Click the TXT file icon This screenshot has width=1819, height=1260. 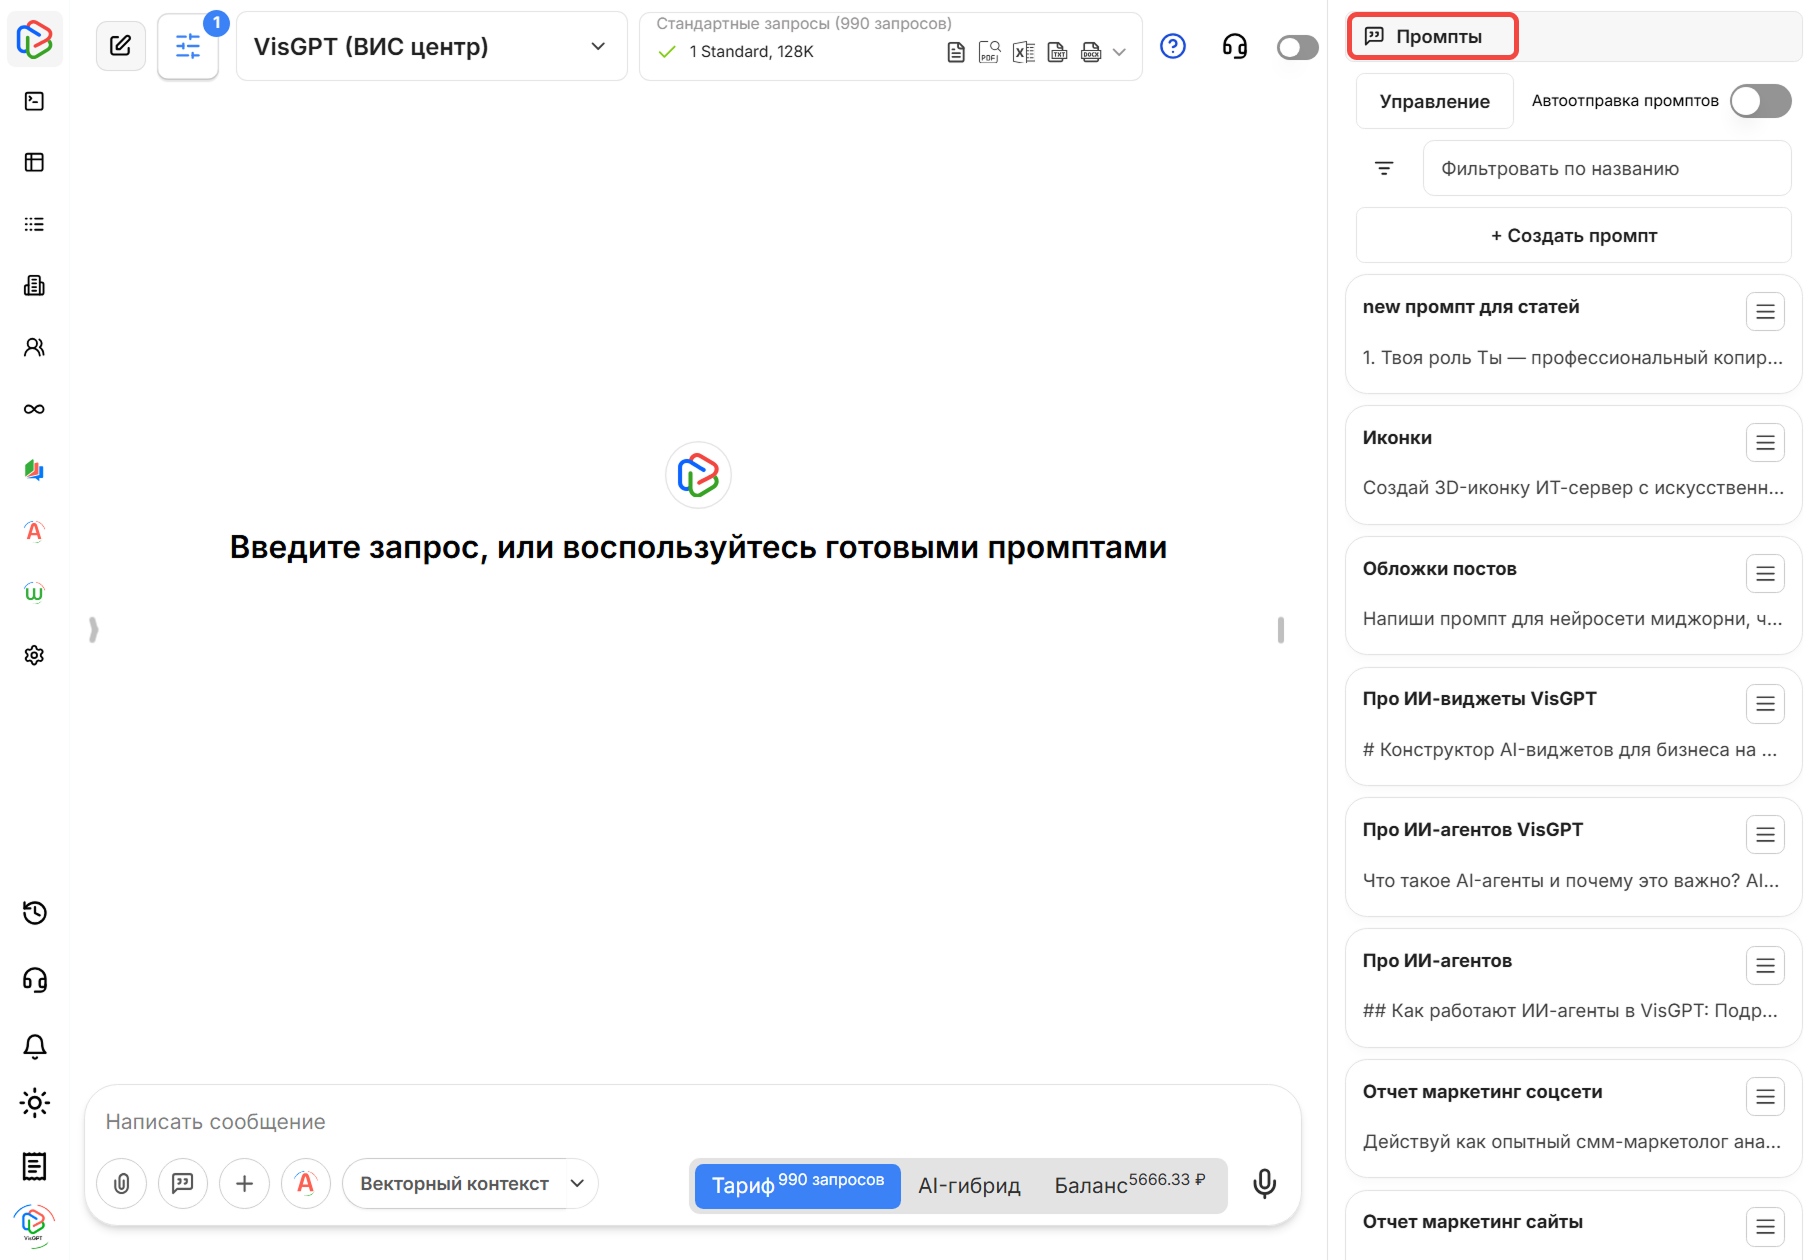click(1057, 51)
